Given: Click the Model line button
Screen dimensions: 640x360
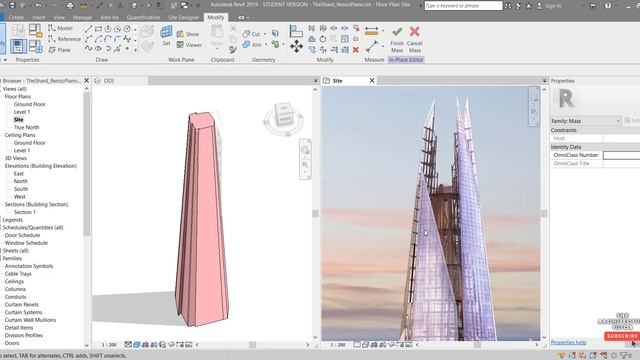Looking at the screenshot, I should [x=60, y=28].
